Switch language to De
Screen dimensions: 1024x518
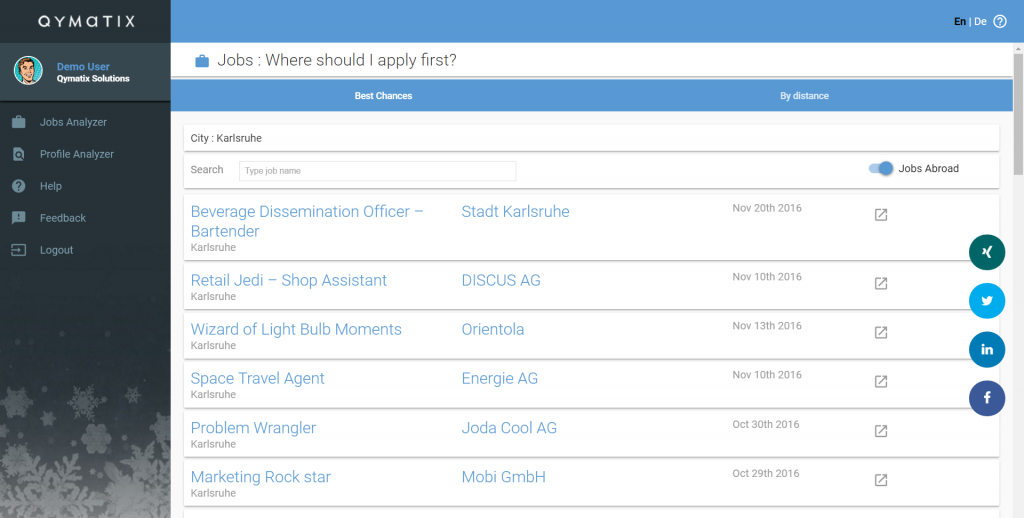[x=980, y=22]
